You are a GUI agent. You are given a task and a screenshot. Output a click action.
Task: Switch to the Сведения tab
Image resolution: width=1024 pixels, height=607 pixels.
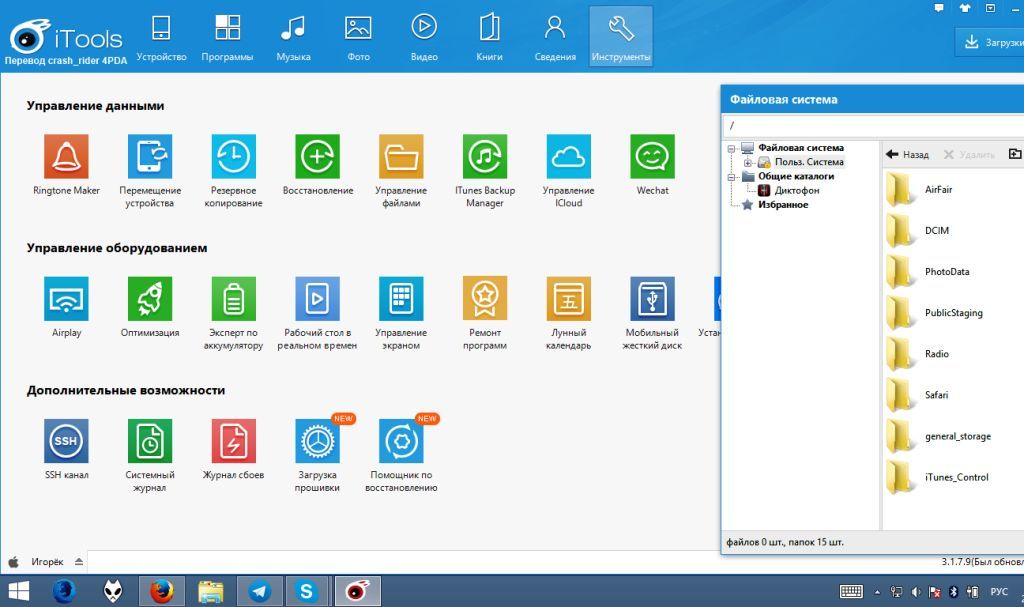tap(555, 37)
